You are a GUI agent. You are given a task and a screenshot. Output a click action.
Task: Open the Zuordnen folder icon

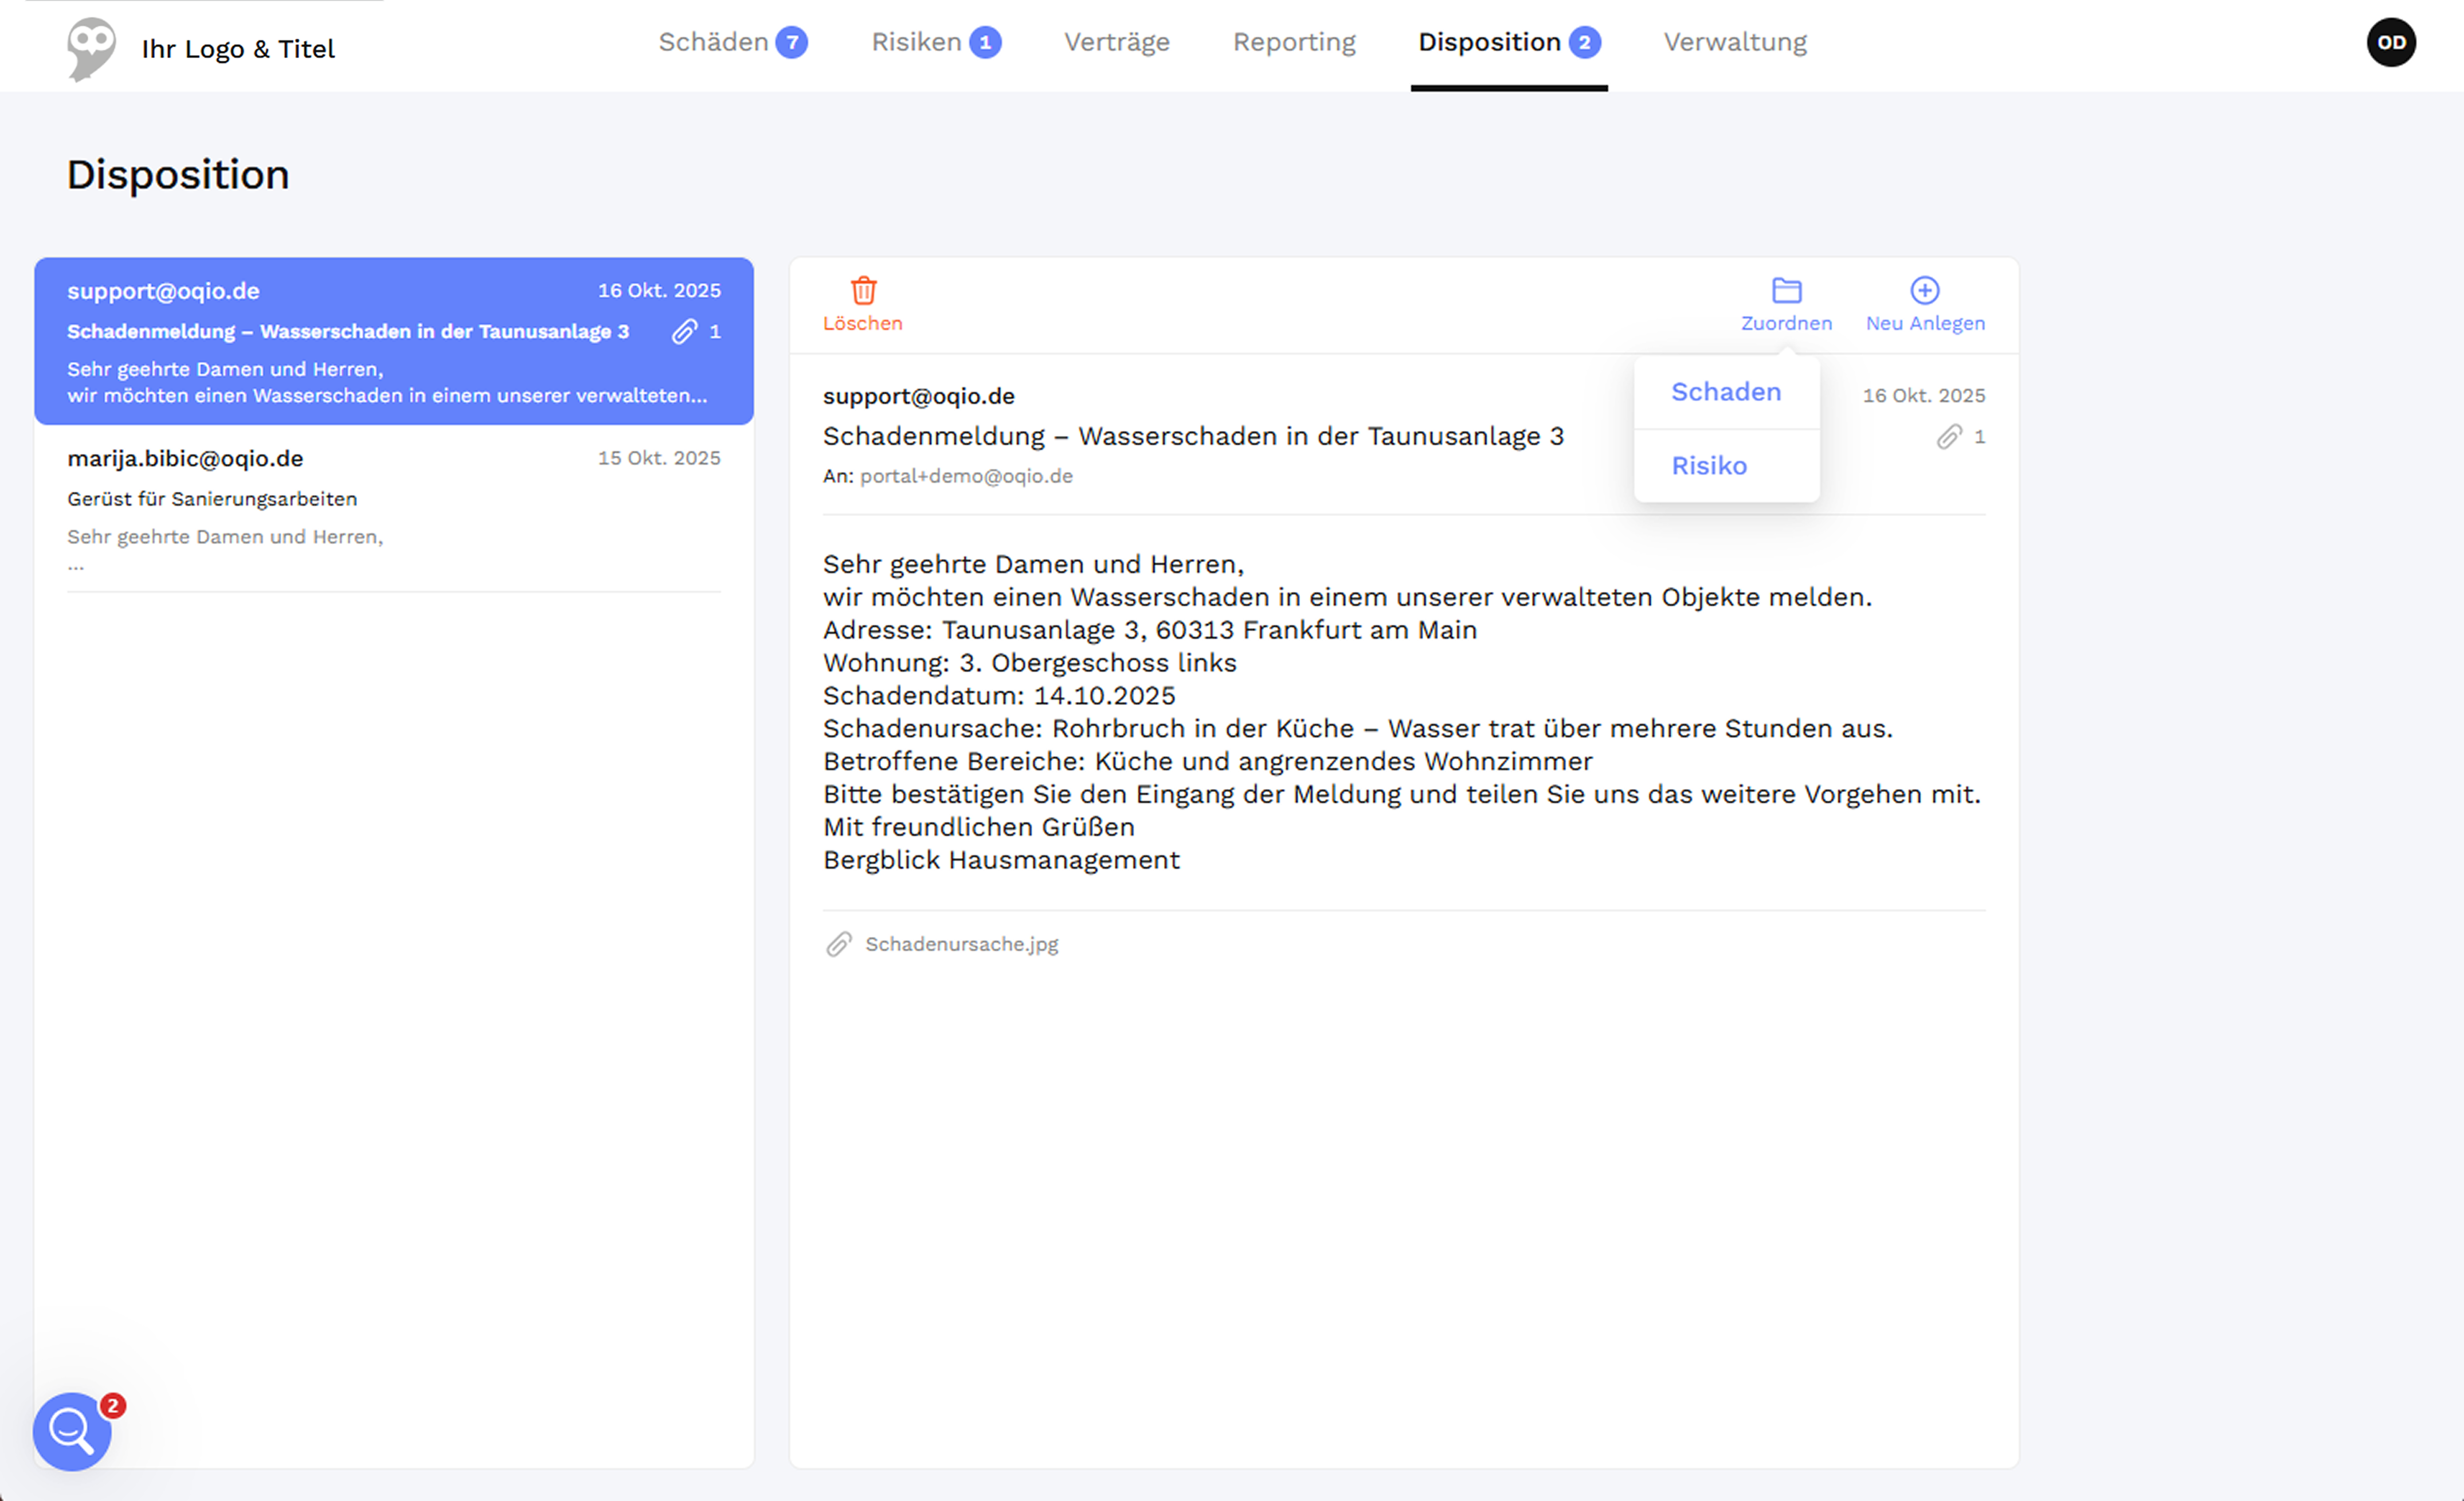[1786, 291]
